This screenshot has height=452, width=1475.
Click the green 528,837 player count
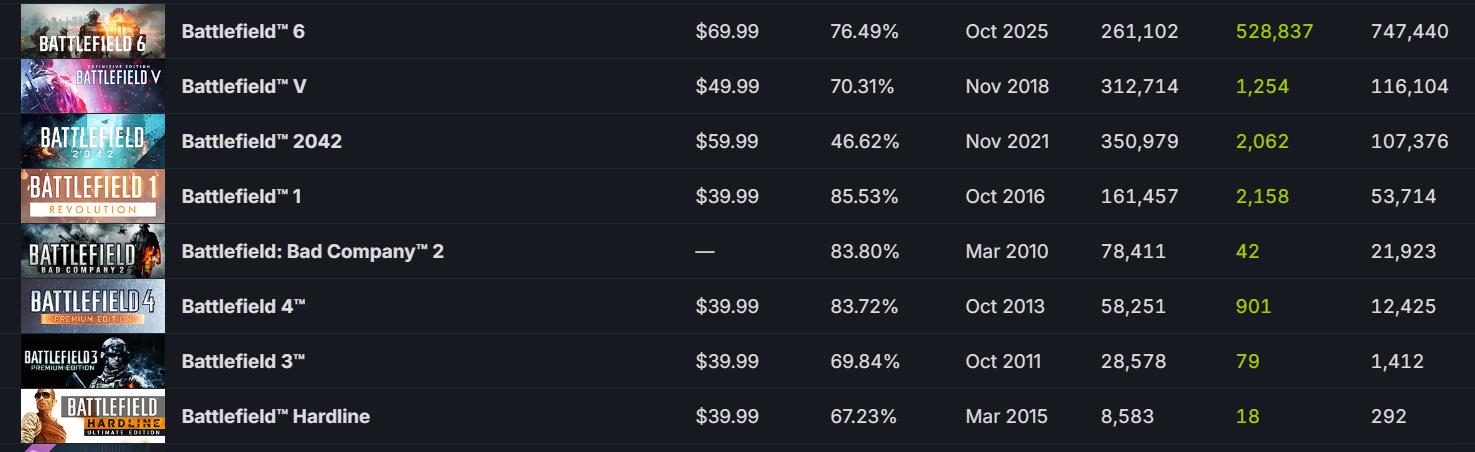(x=1274, y=31)
